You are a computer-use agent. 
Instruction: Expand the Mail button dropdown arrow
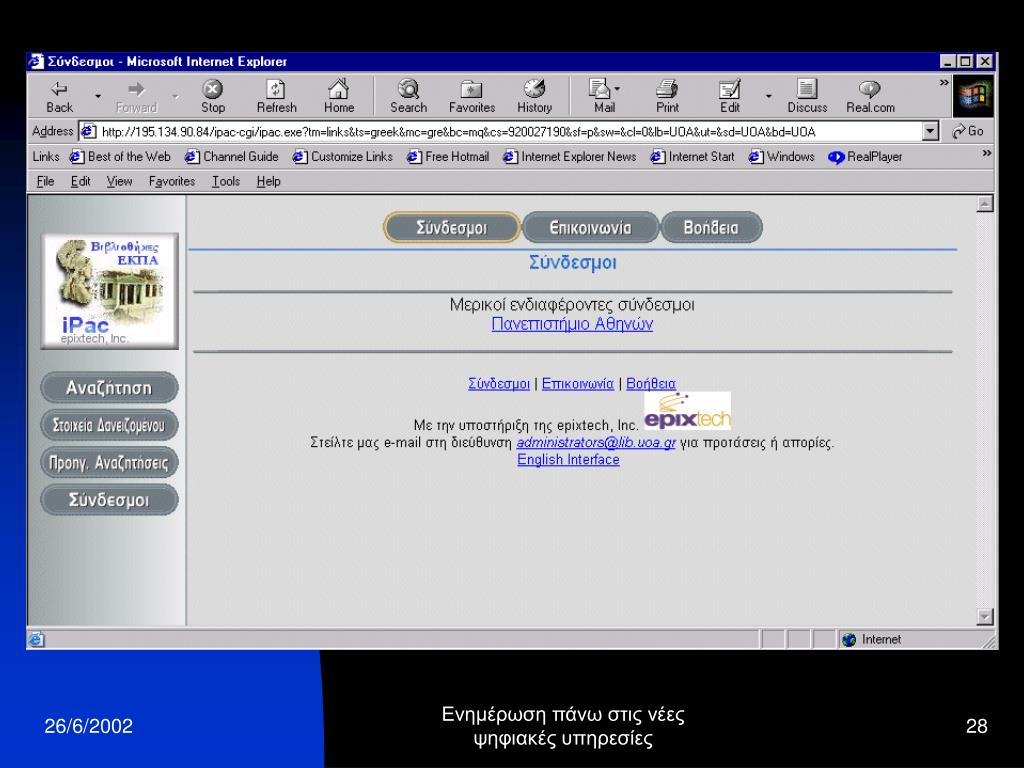(x=617, y=89)
